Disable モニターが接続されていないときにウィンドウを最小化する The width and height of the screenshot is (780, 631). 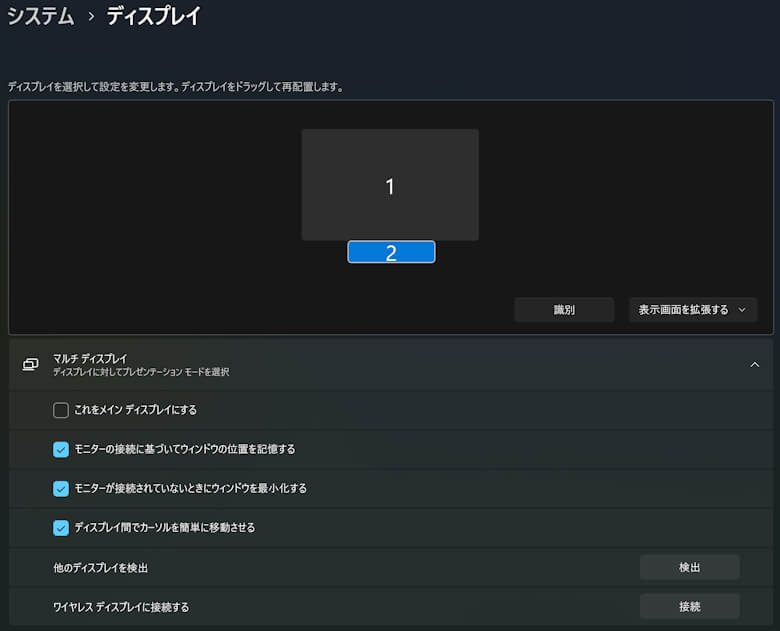[x=61, y=488]
